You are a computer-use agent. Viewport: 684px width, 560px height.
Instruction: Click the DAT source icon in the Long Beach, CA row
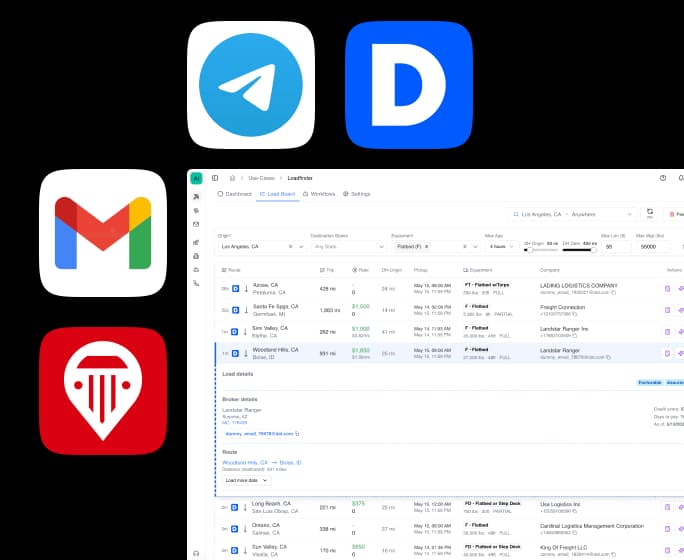(235, 507)
